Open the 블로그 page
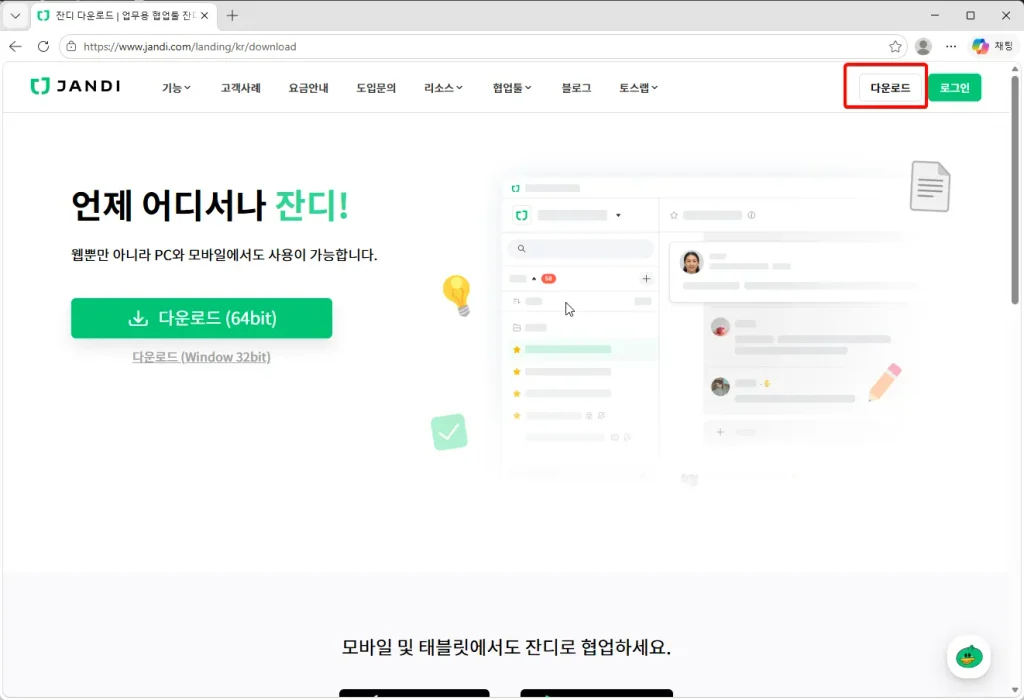1024x700 pixels. click(x=576, y=88)
